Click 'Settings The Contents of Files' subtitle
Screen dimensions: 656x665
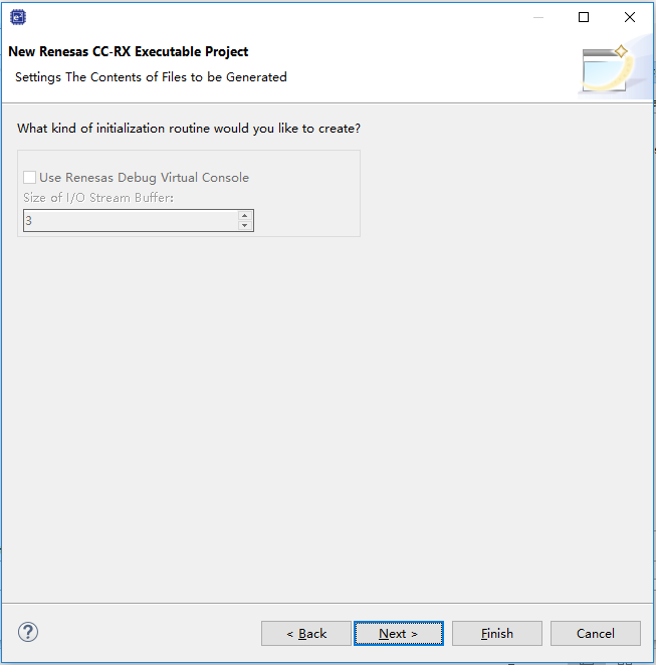(151, 77)
